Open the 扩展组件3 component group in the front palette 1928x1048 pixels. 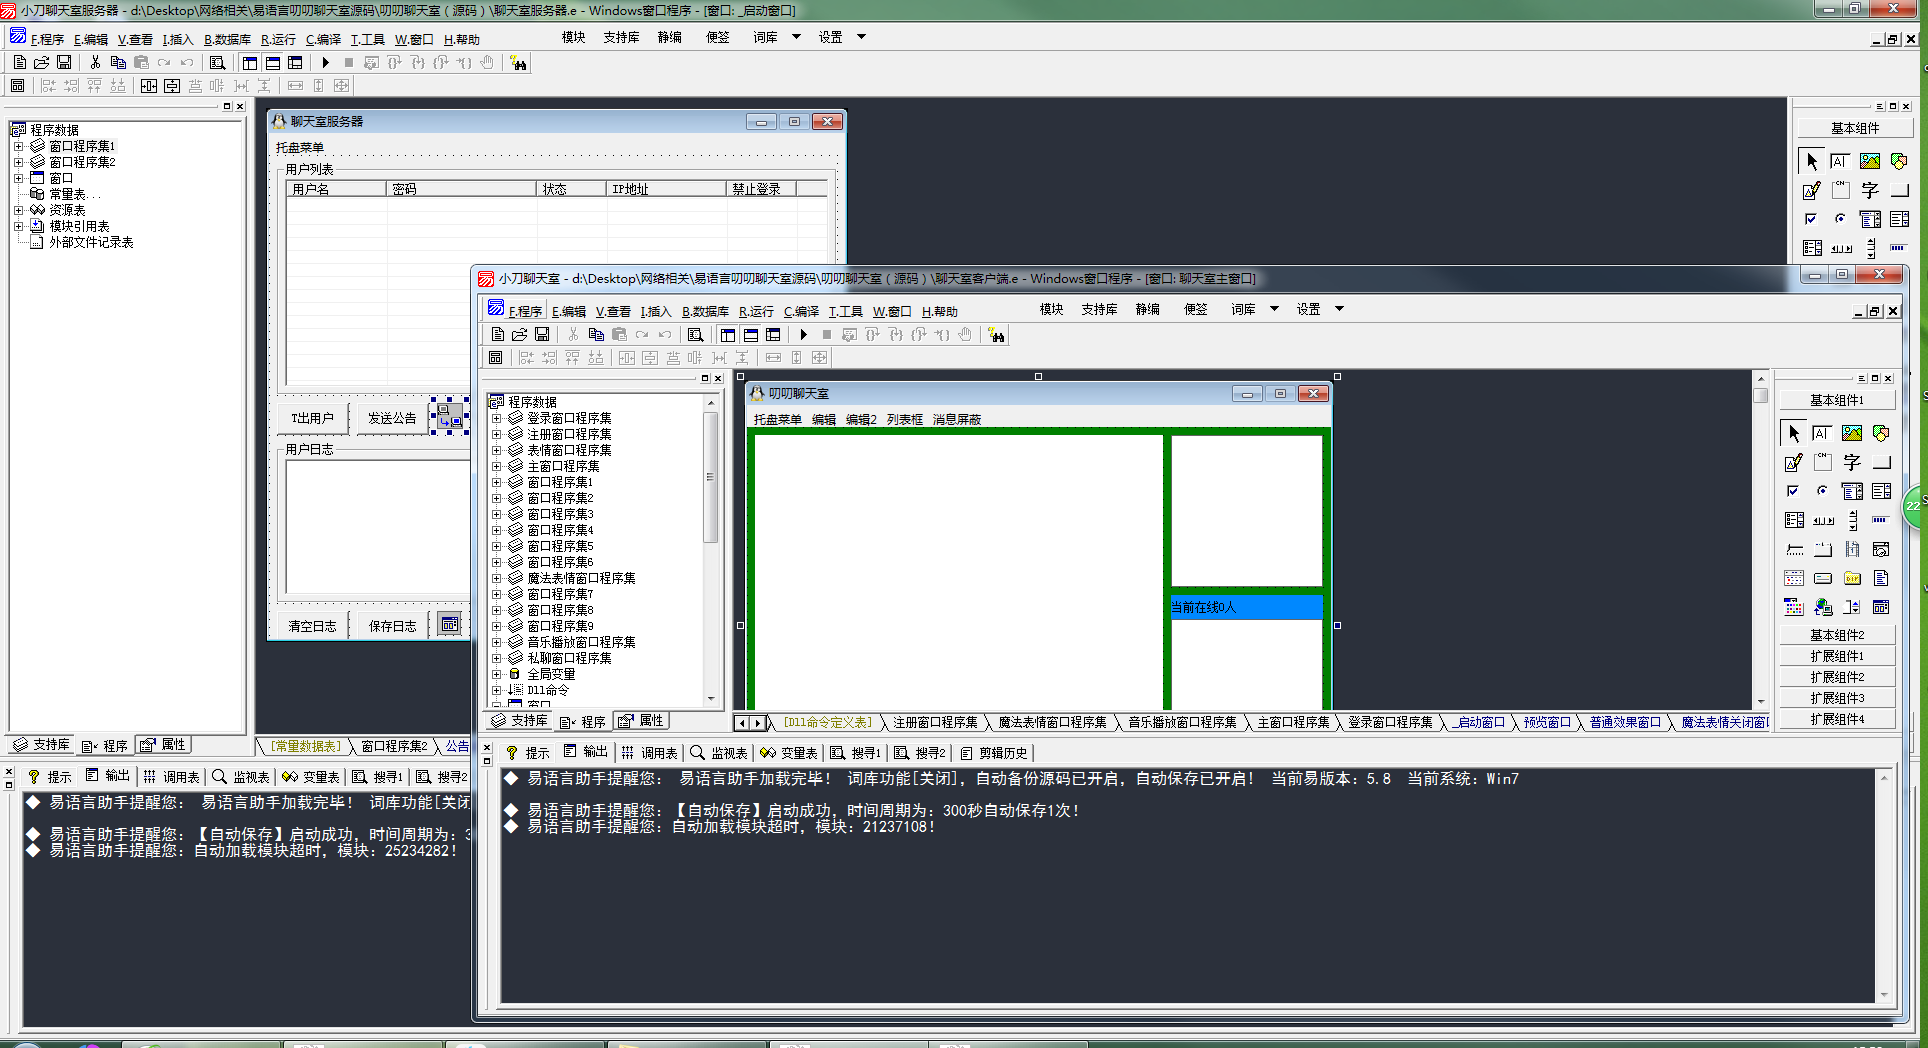[x=1837, y=698]
